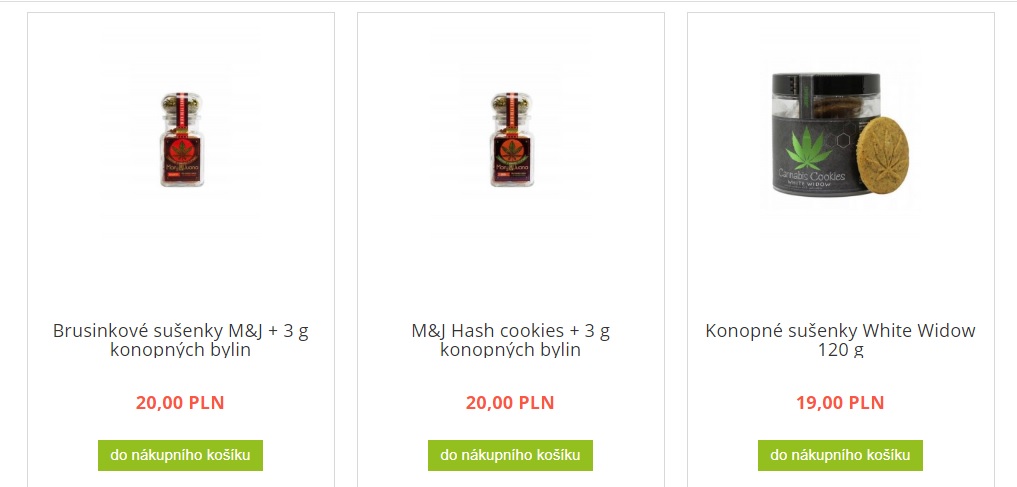Screen dimensions: 1017x487
Task: Add Brusinkové sušenky to cart with do nákupního košíku
Action: coord(180,455)
